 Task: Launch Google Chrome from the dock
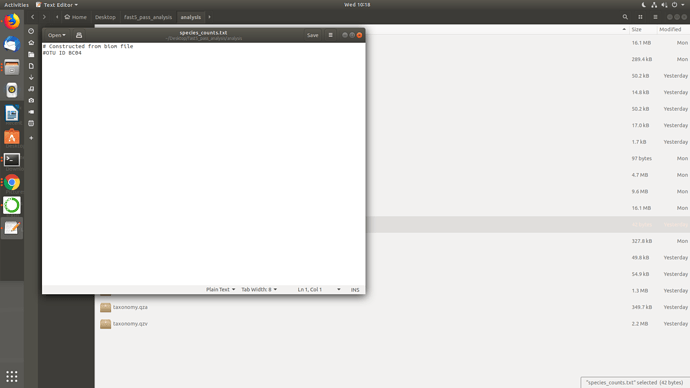click(x=12, y=183)
